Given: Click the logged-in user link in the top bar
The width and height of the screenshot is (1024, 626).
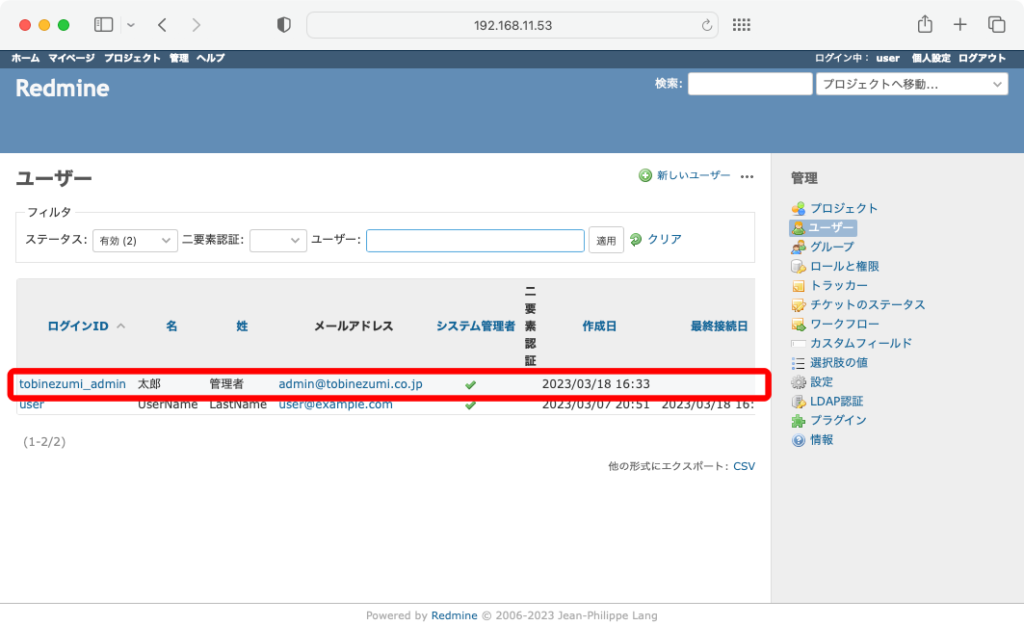Looking at the screenshot, I should 888,58.
